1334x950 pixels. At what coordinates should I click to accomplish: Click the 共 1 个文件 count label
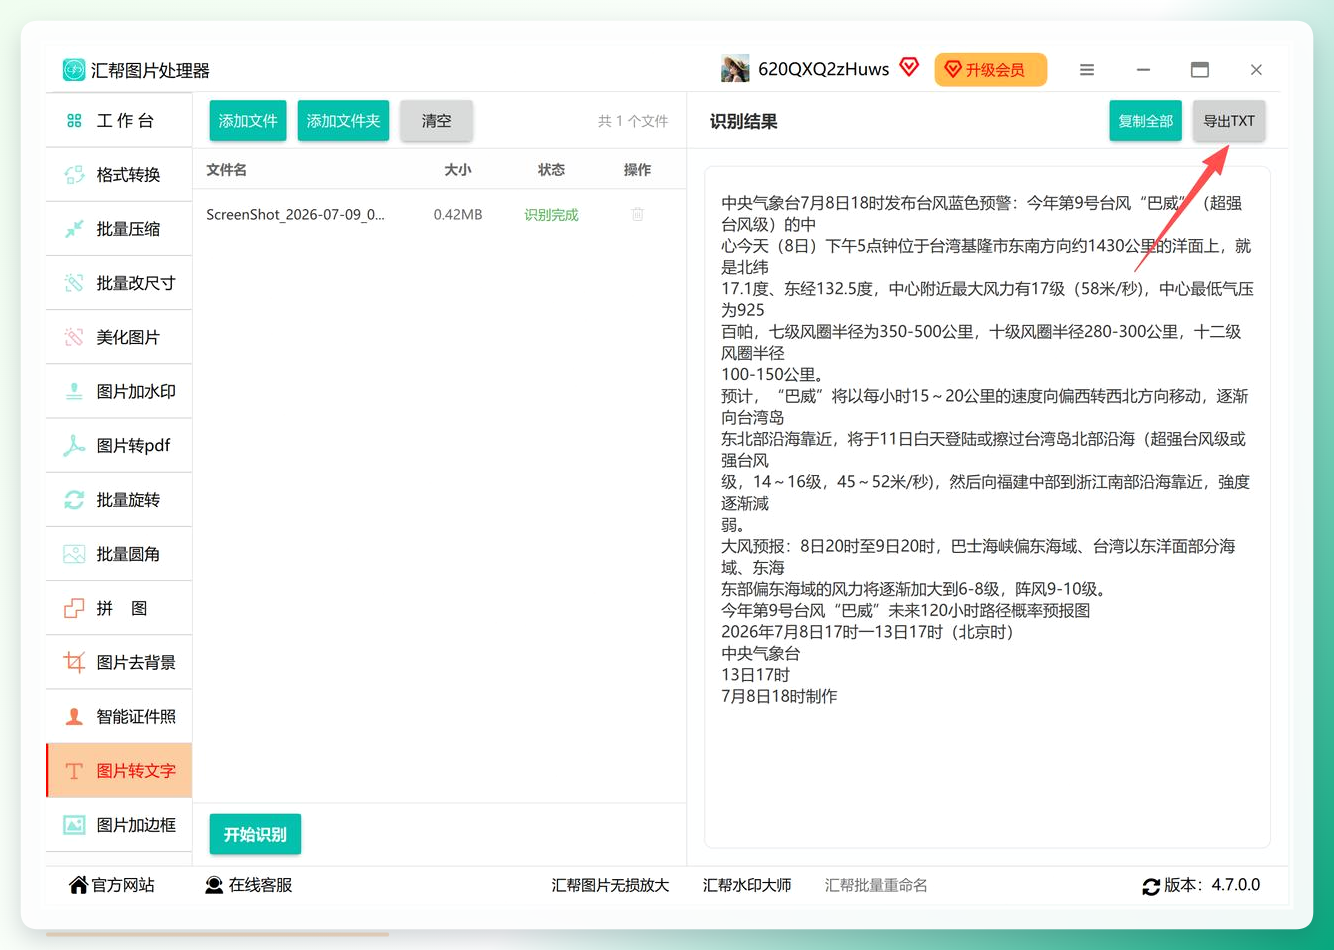pyautogui.click(x=633, y=121)
